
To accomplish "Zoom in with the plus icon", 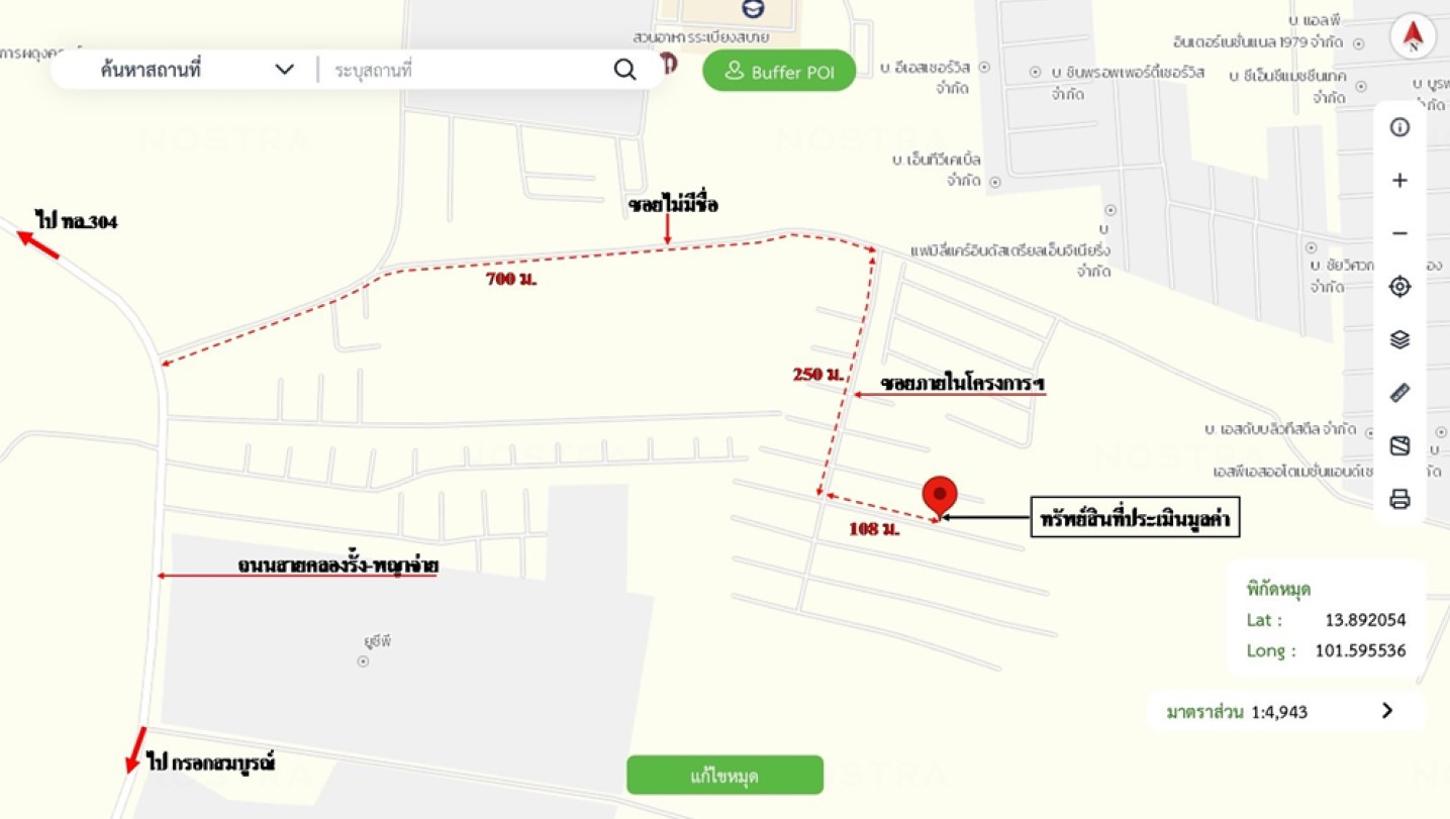I will [x=1400, y=180].
